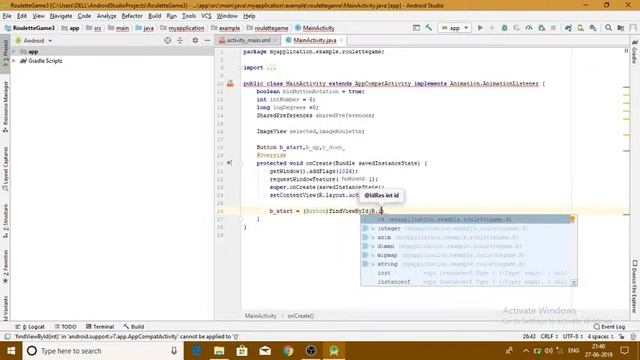Select 'anim' in the autocomplete list
640x360 pixels.
click(469, 238)
